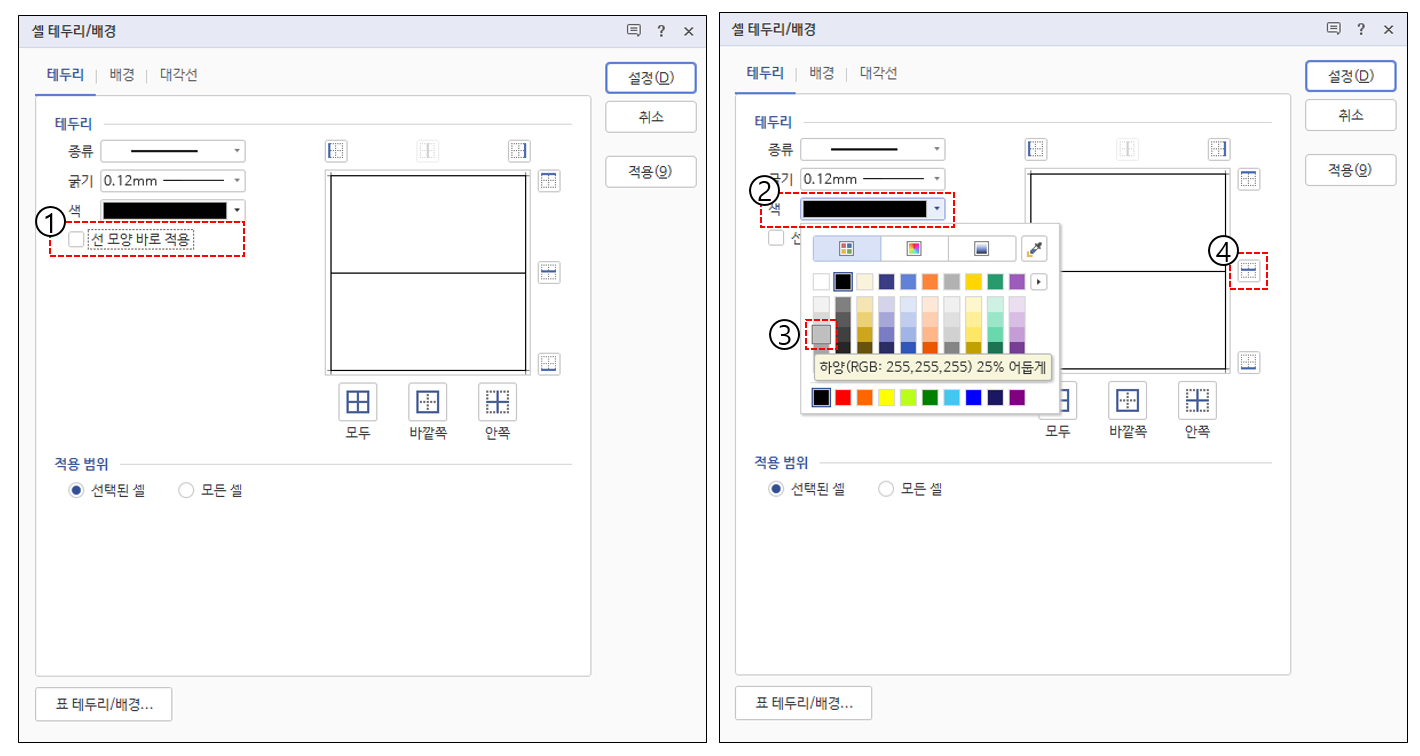1420x756 pixels.
Task: Click 설정(D) button in left dialog
Action: (650, 77)
